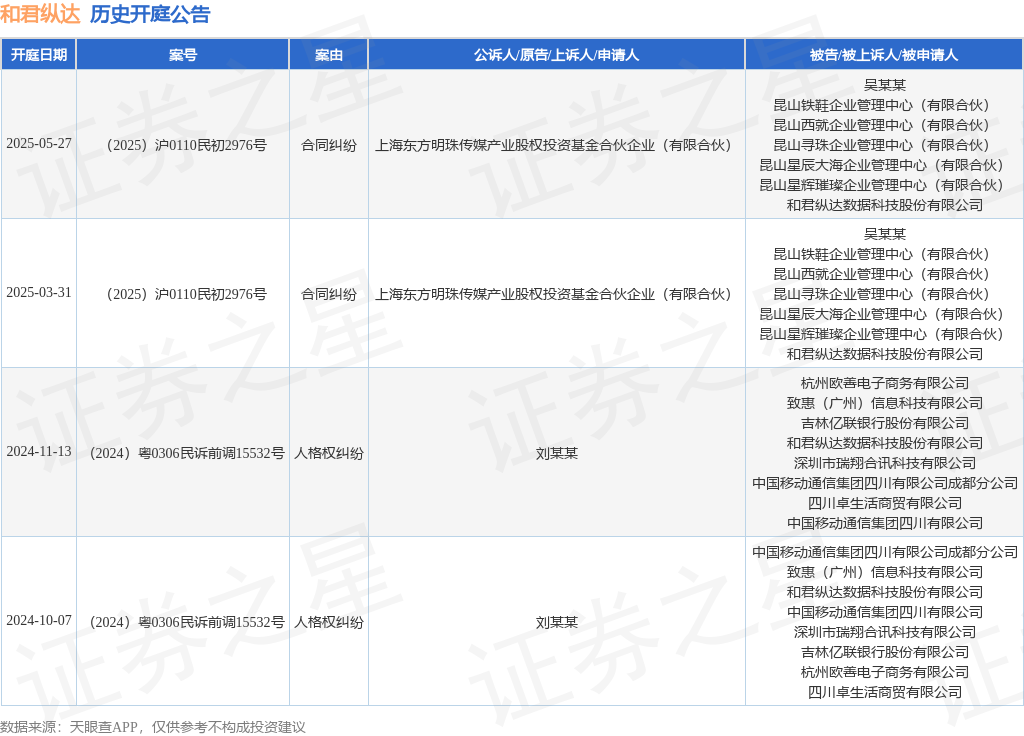Click plaintiff "刘某某" in the 2024-10-07 row
Screen dimensions: 1024x736
[556, 622]
